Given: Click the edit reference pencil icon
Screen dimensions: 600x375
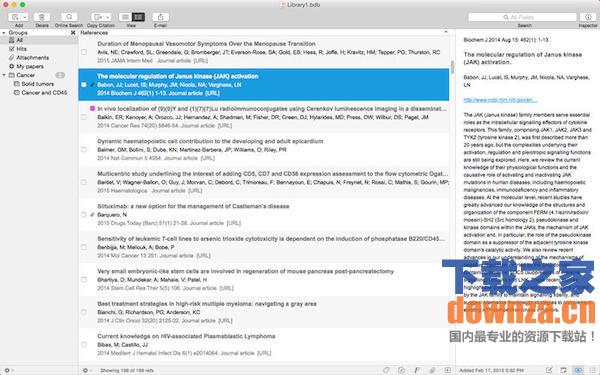Looking at the screenshot, I should [549, 370].
